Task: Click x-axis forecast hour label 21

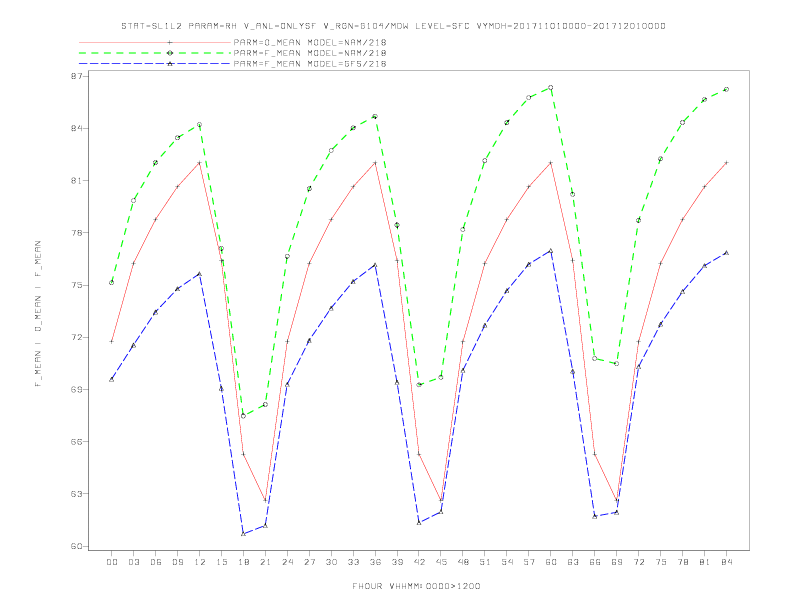Action: [x=265, y=562]
